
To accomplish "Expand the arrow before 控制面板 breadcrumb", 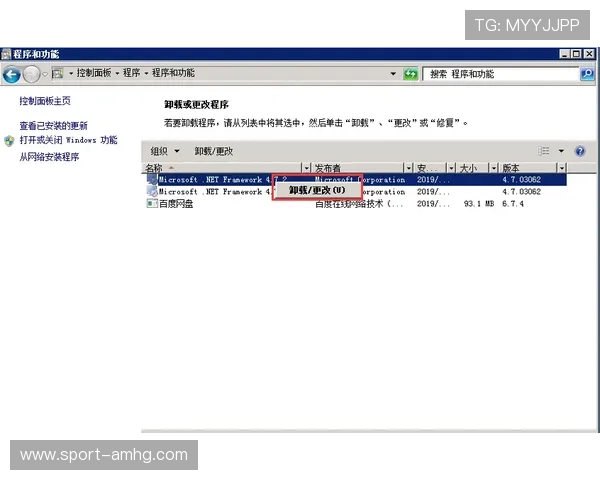I will coord(71,73).
